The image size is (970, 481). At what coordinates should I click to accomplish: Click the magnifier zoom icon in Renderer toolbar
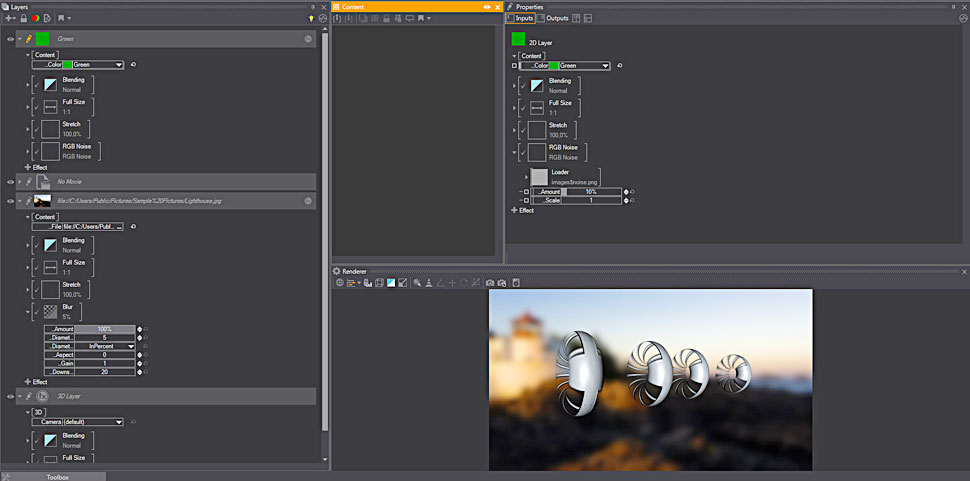pyautogui.click(x=416, y=283)
